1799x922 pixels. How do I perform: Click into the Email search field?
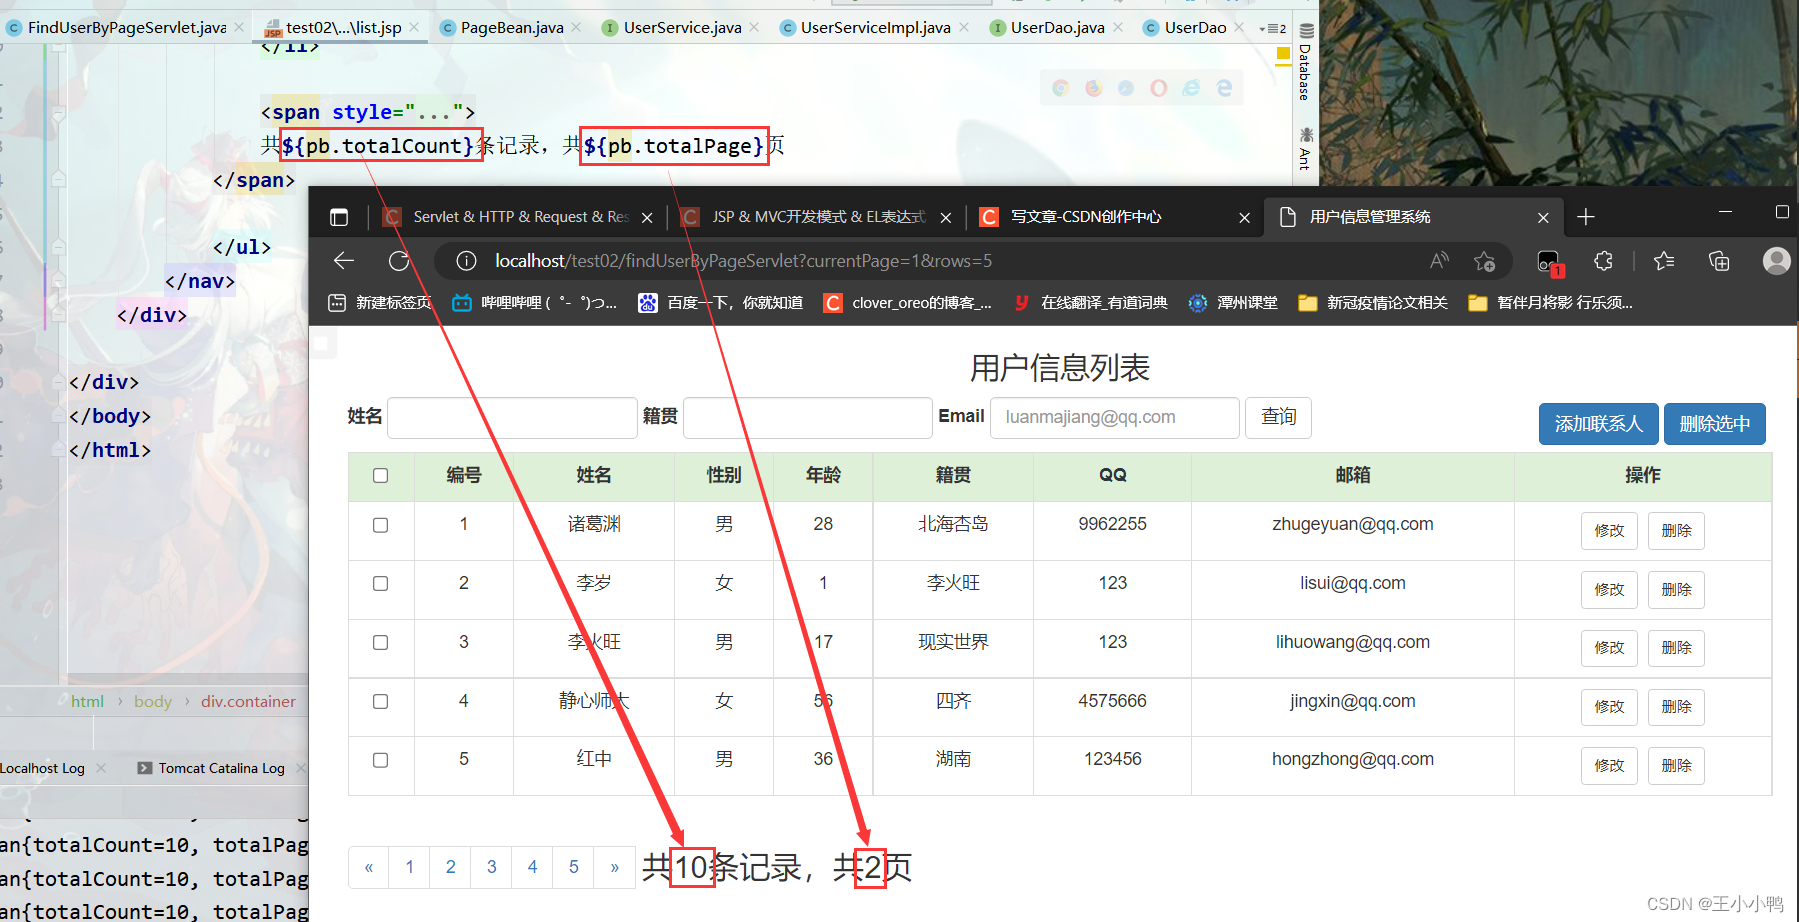[1115, 417]
